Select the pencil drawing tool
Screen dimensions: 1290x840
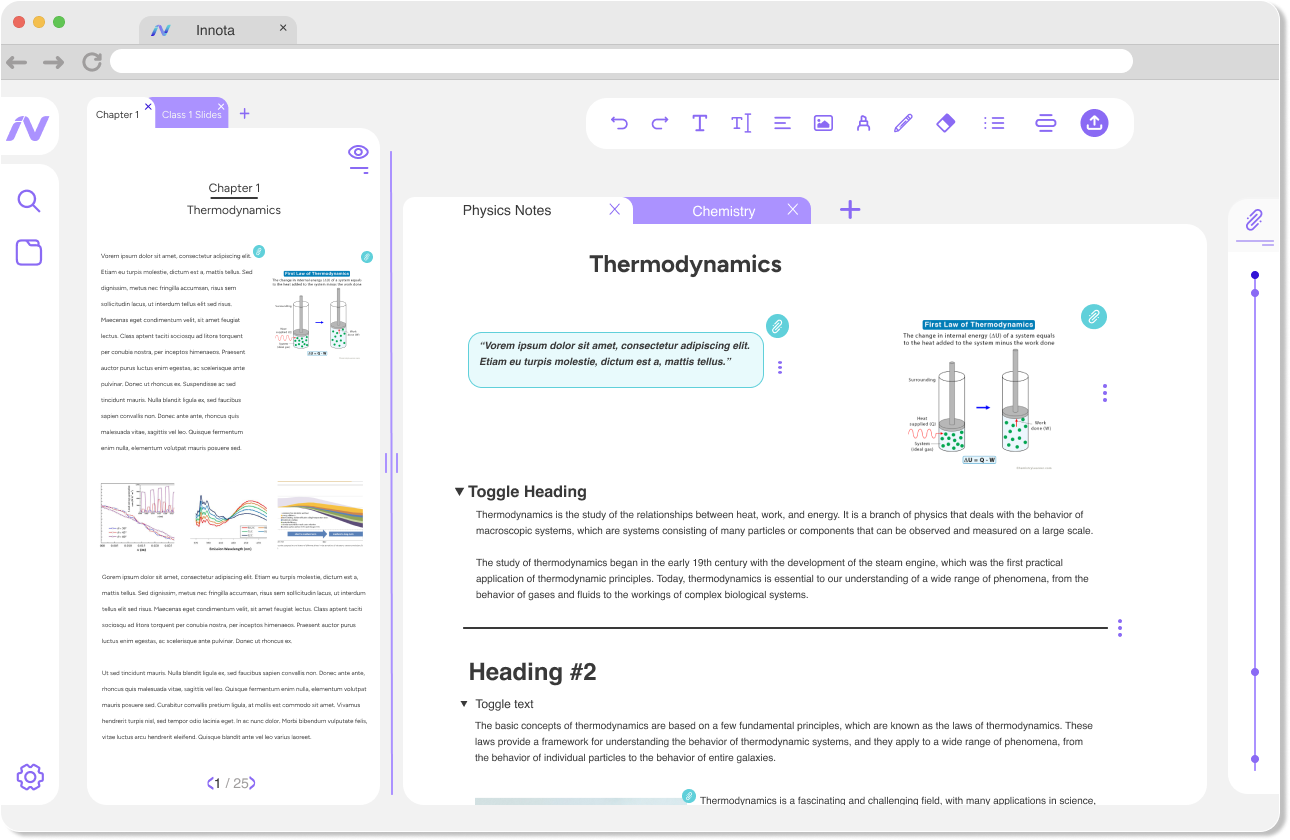pos(903,123)
